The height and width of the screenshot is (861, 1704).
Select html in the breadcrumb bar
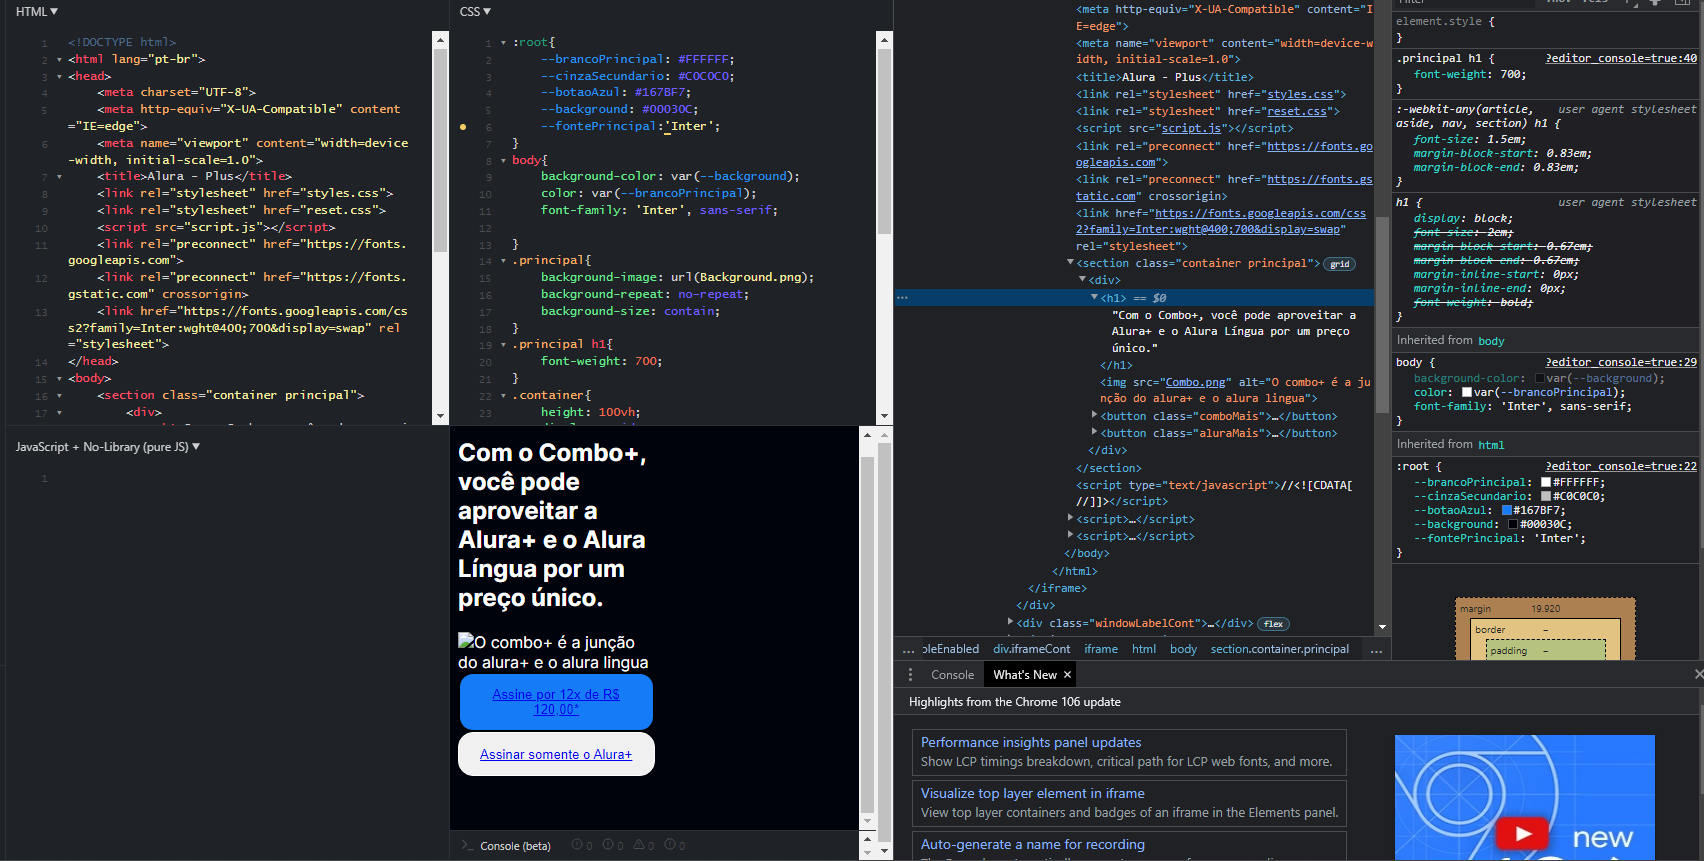coord(1144,649)
